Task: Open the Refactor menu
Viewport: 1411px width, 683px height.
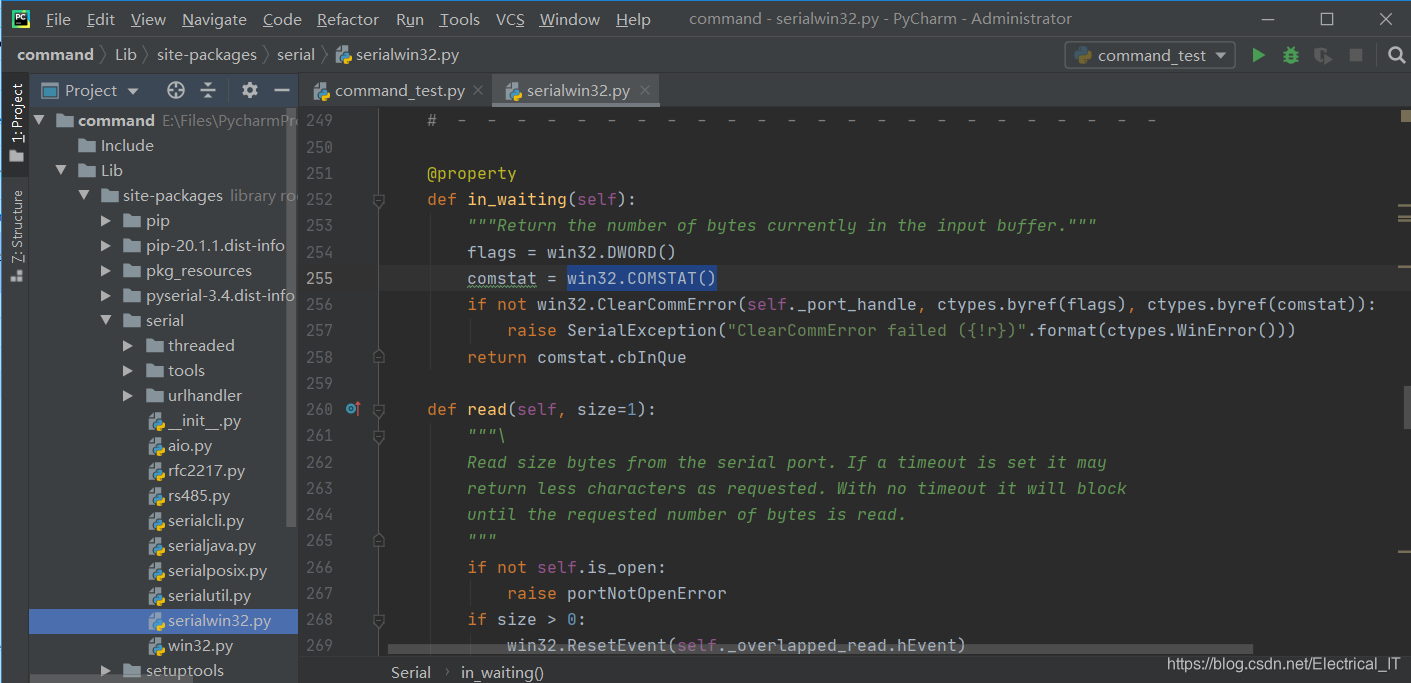Action: click(x=348, y=19)
